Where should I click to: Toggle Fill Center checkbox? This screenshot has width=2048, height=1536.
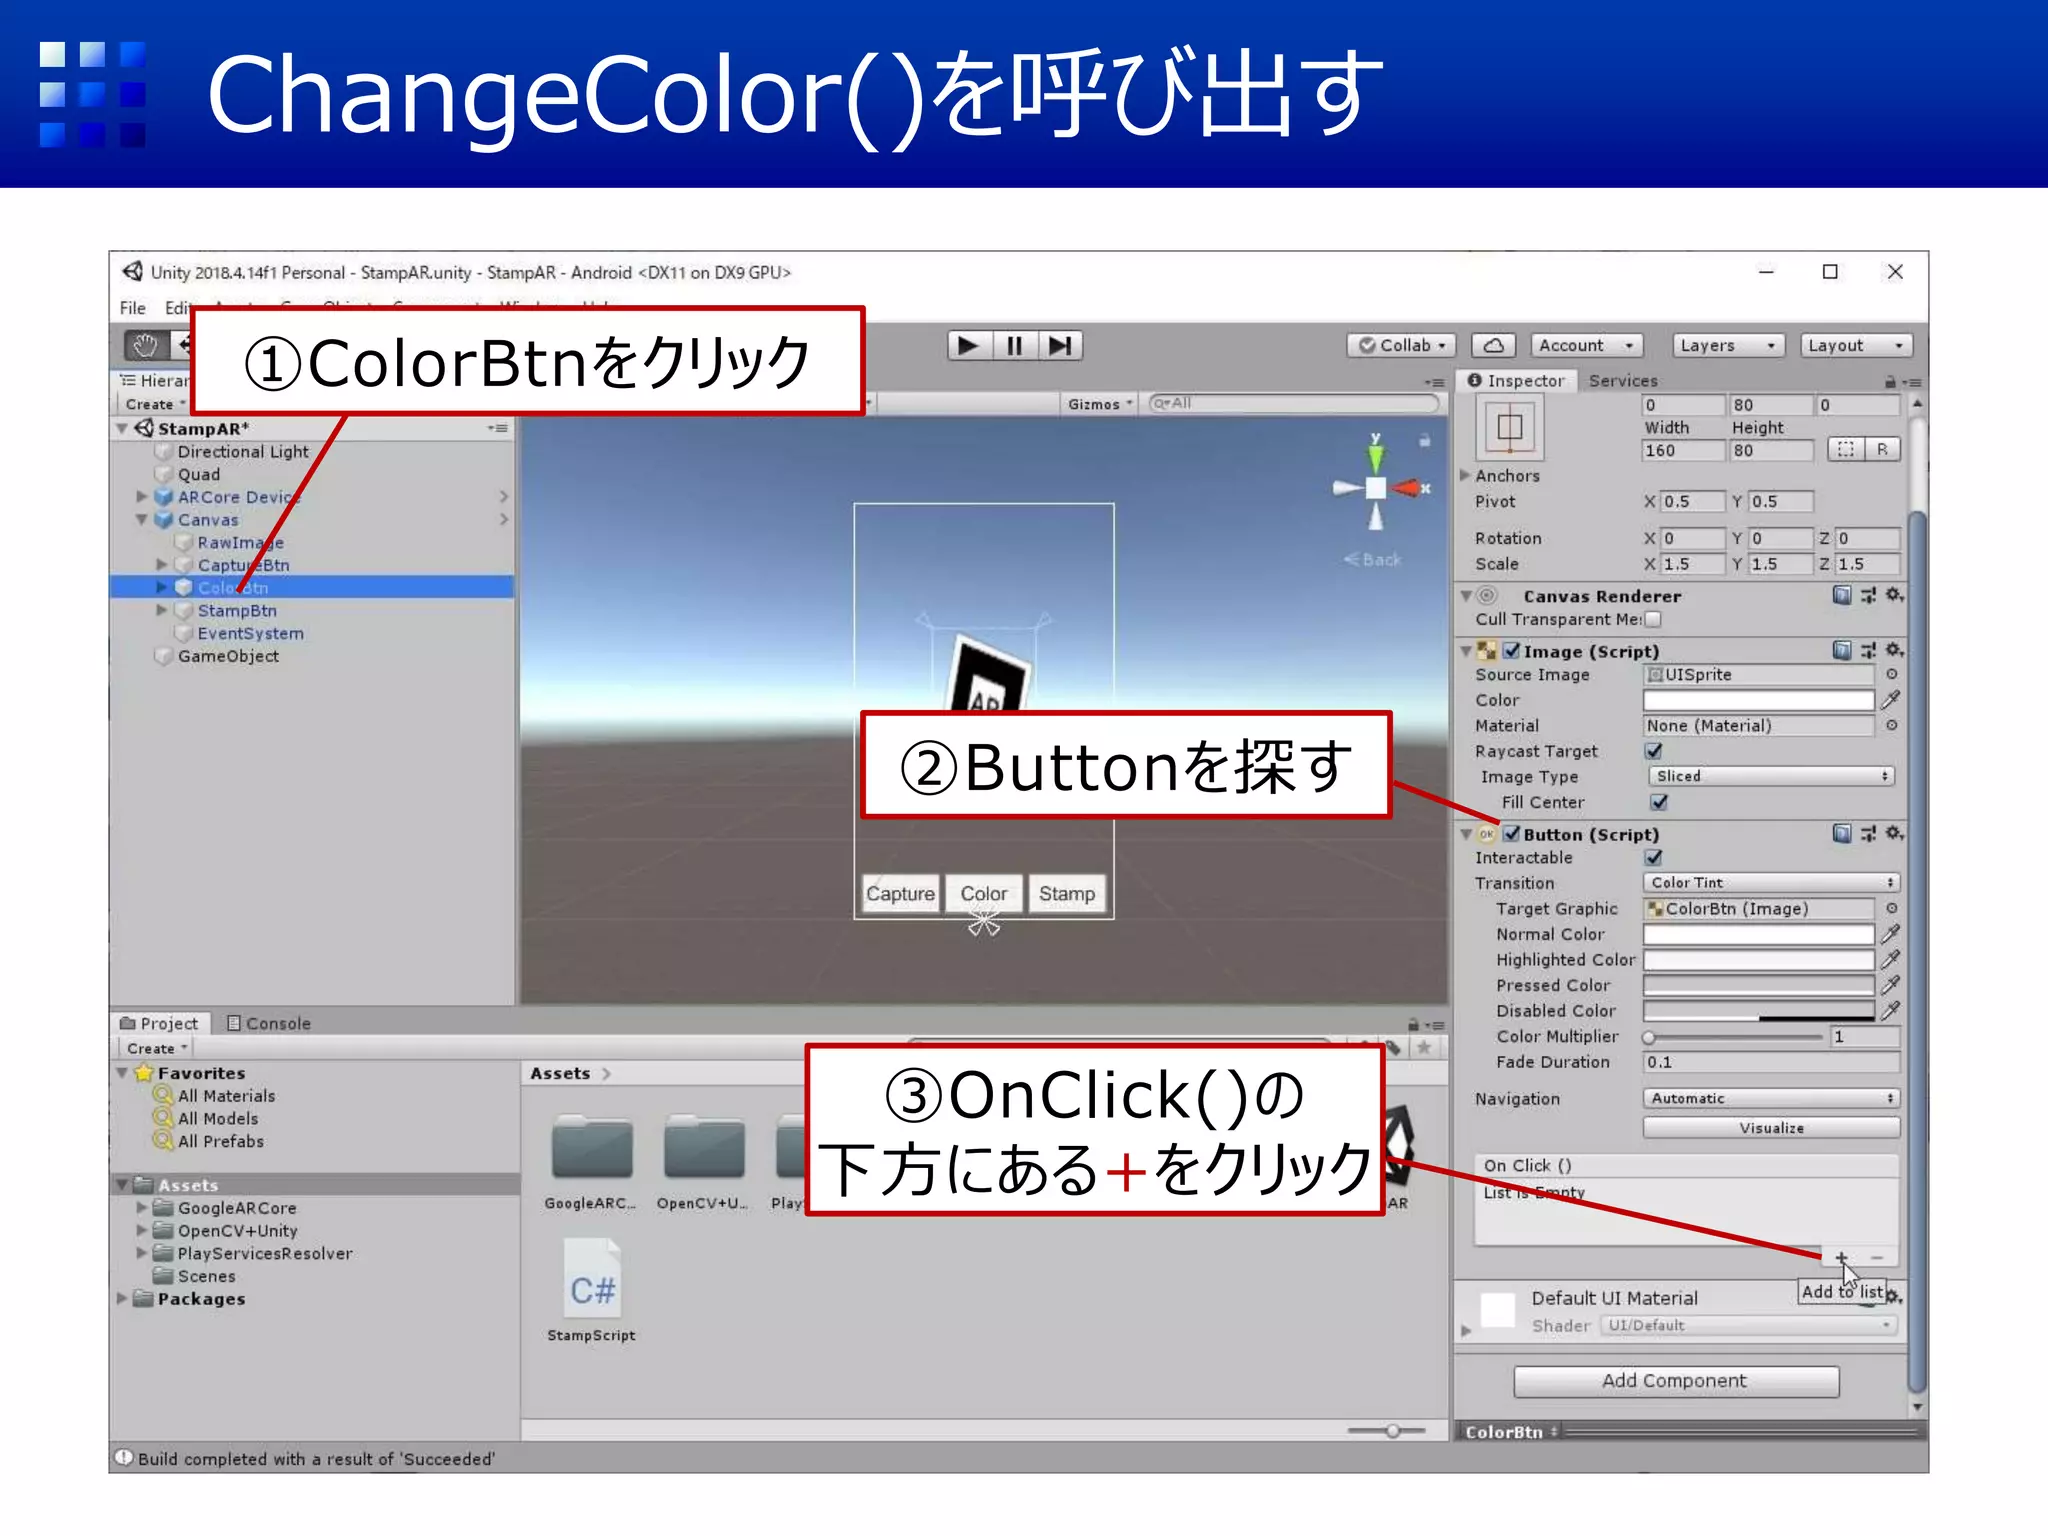(1659, 802)
